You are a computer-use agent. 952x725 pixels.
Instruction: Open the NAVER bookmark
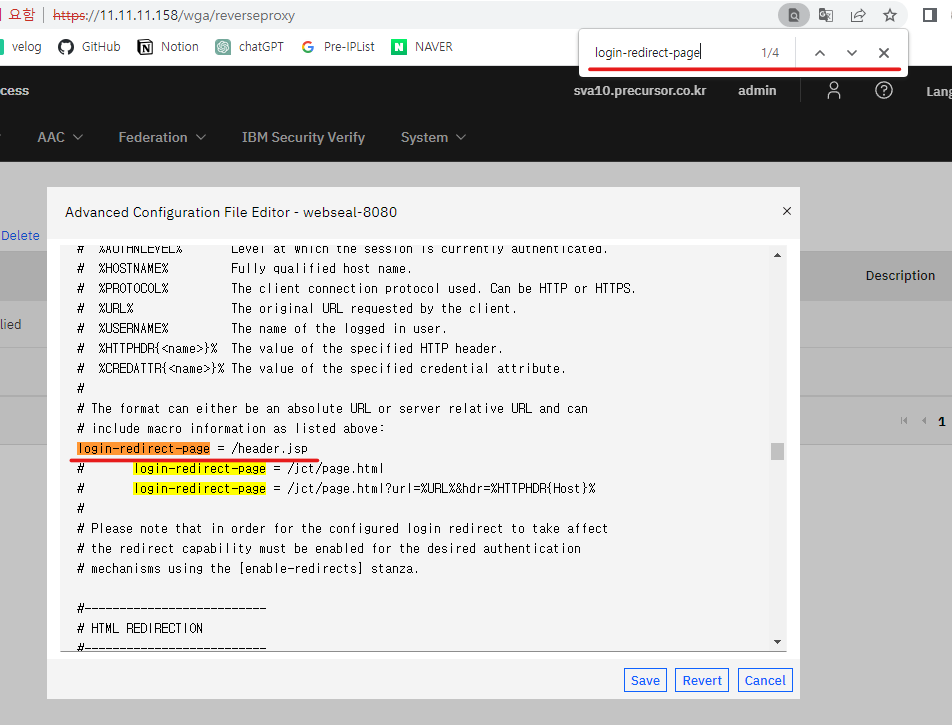pos(422,47)
